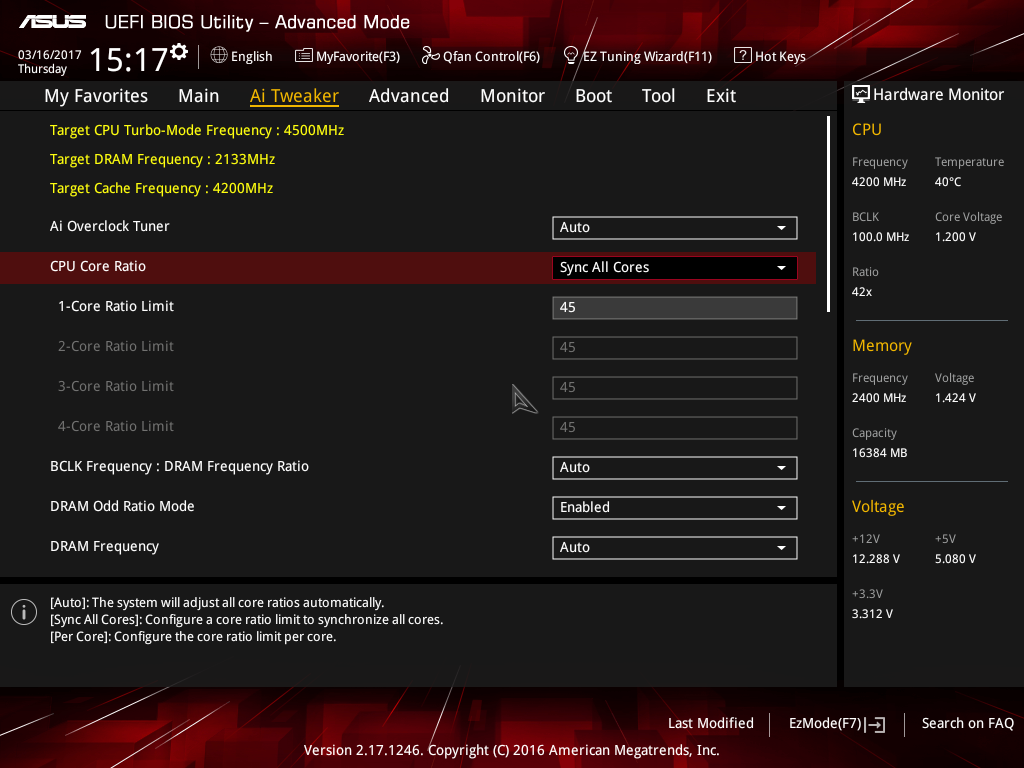This screenshot has width=1024, height=768.
Task: Click the 1-Core Ratio Limit input field
Action: tap(675, 308)
